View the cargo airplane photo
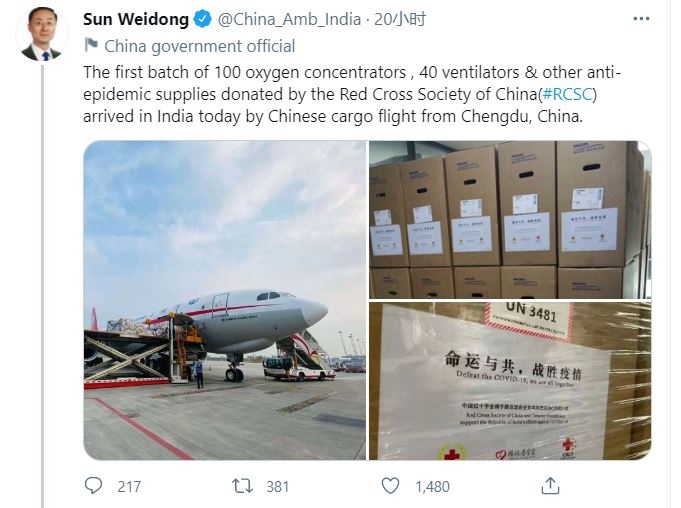Image resolution: width=681 pixels, height=508 pixels. coord(225,300)
